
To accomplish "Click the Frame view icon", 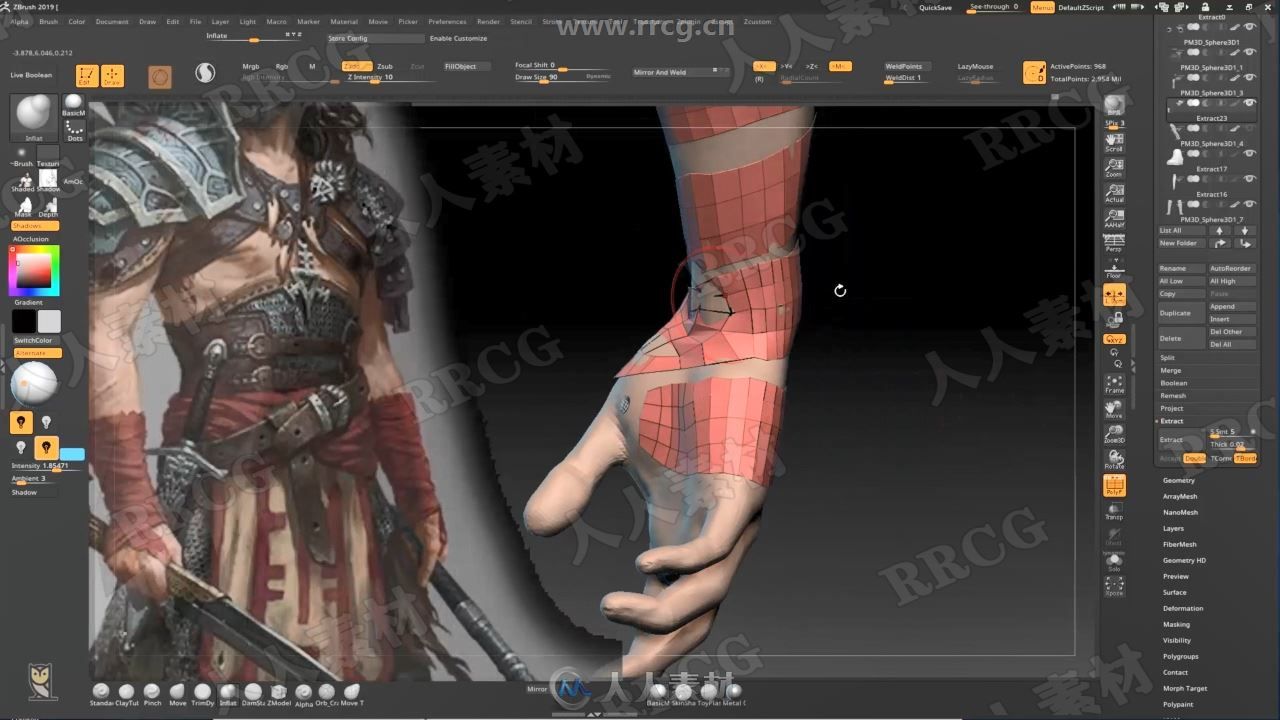I will tap(1114, 383).
